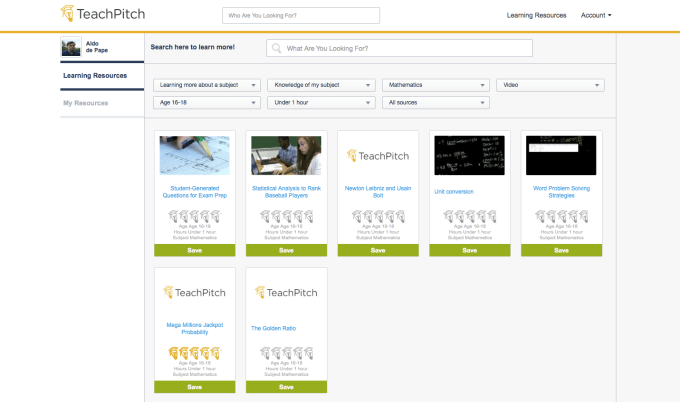Expand the Under 1 hour dropdown
Screen dimensions: 680x402
pos(321,102)
